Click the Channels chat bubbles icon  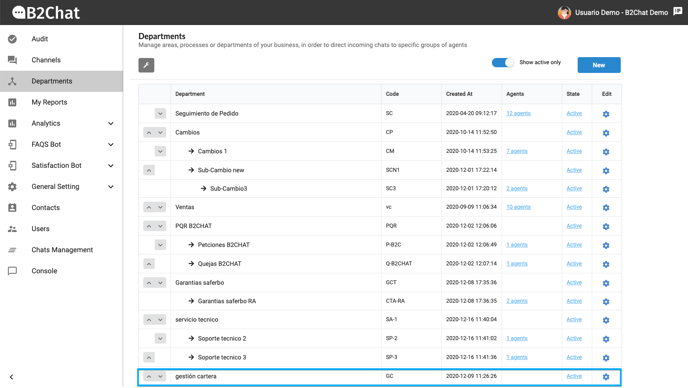[x=12, y=60]
